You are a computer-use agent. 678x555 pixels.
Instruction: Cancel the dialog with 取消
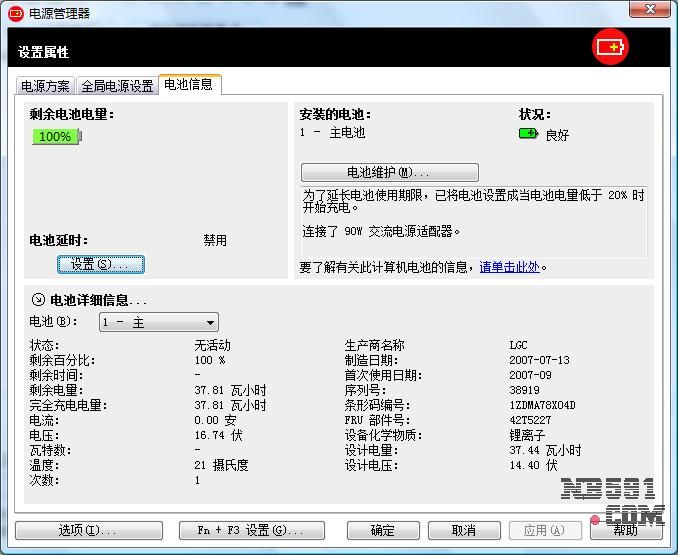click(x=464, y=530)
